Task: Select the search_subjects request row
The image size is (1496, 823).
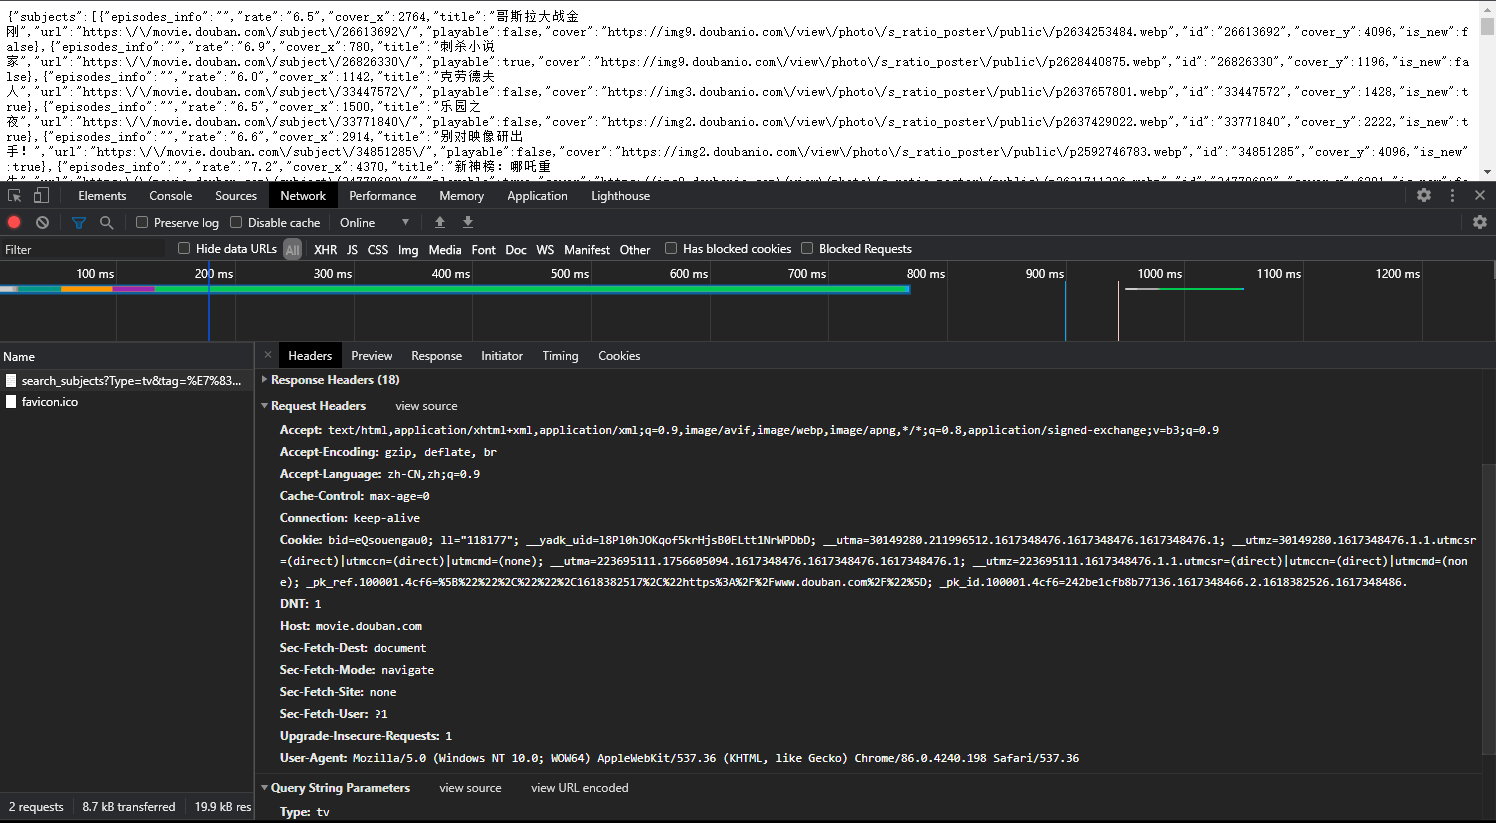Action: (127, 380)
